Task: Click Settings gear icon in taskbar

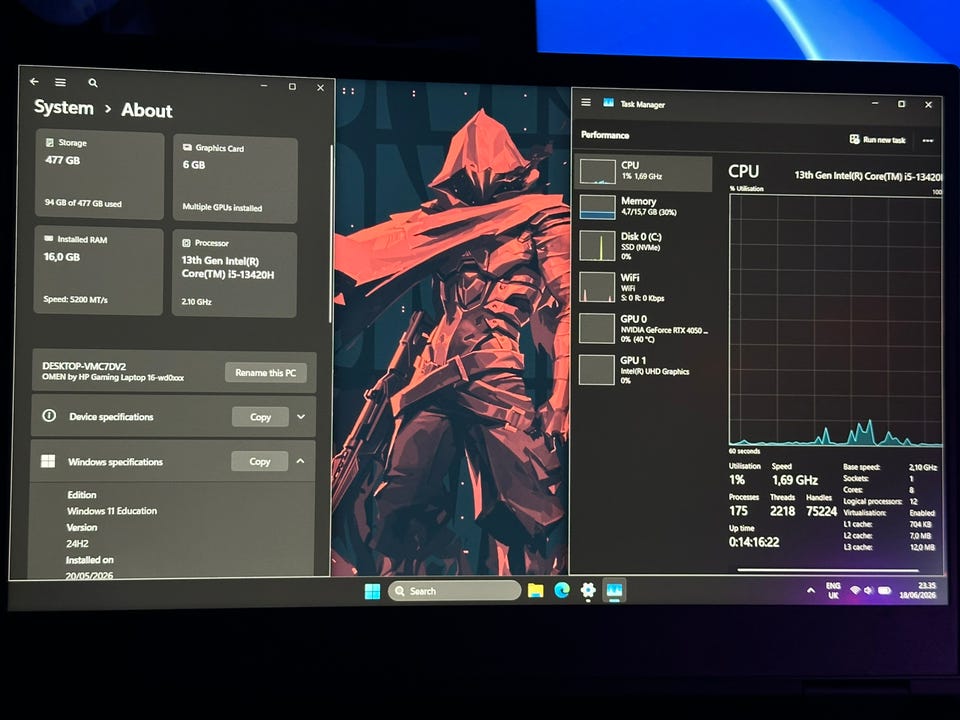Action: point(588,590)
